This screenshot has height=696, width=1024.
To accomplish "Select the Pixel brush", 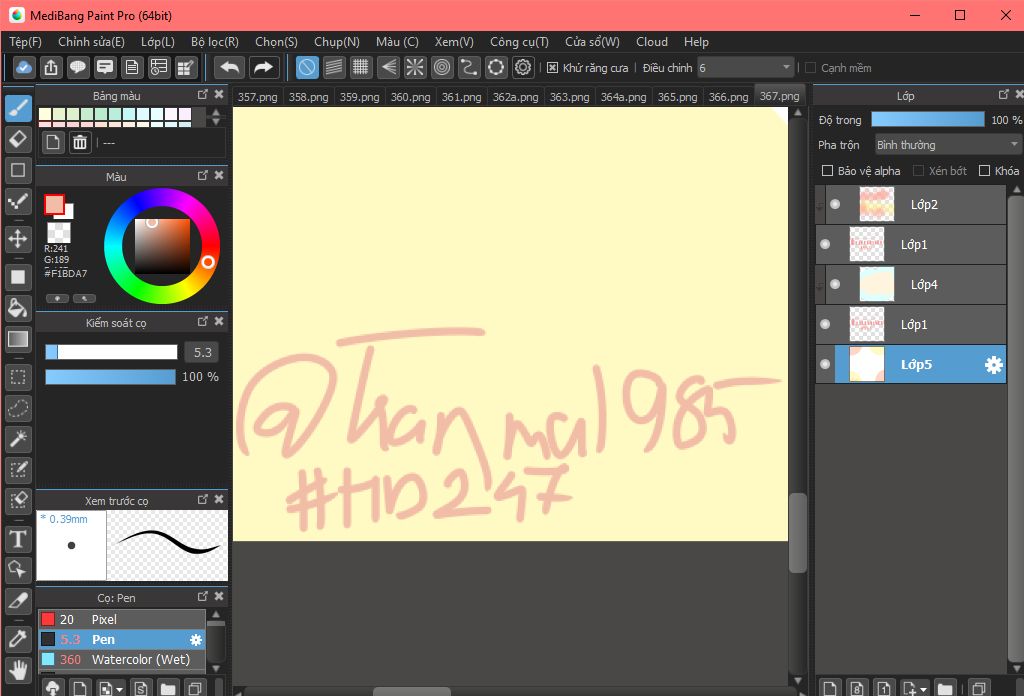I will [122, 619].
